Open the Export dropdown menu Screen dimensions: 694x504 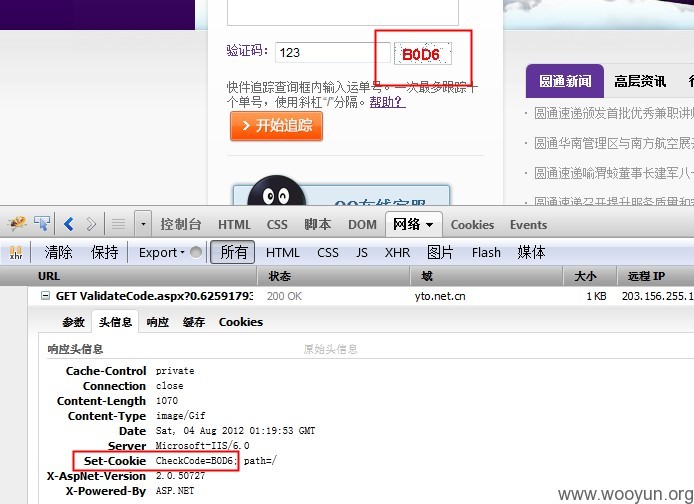[161, 253]
